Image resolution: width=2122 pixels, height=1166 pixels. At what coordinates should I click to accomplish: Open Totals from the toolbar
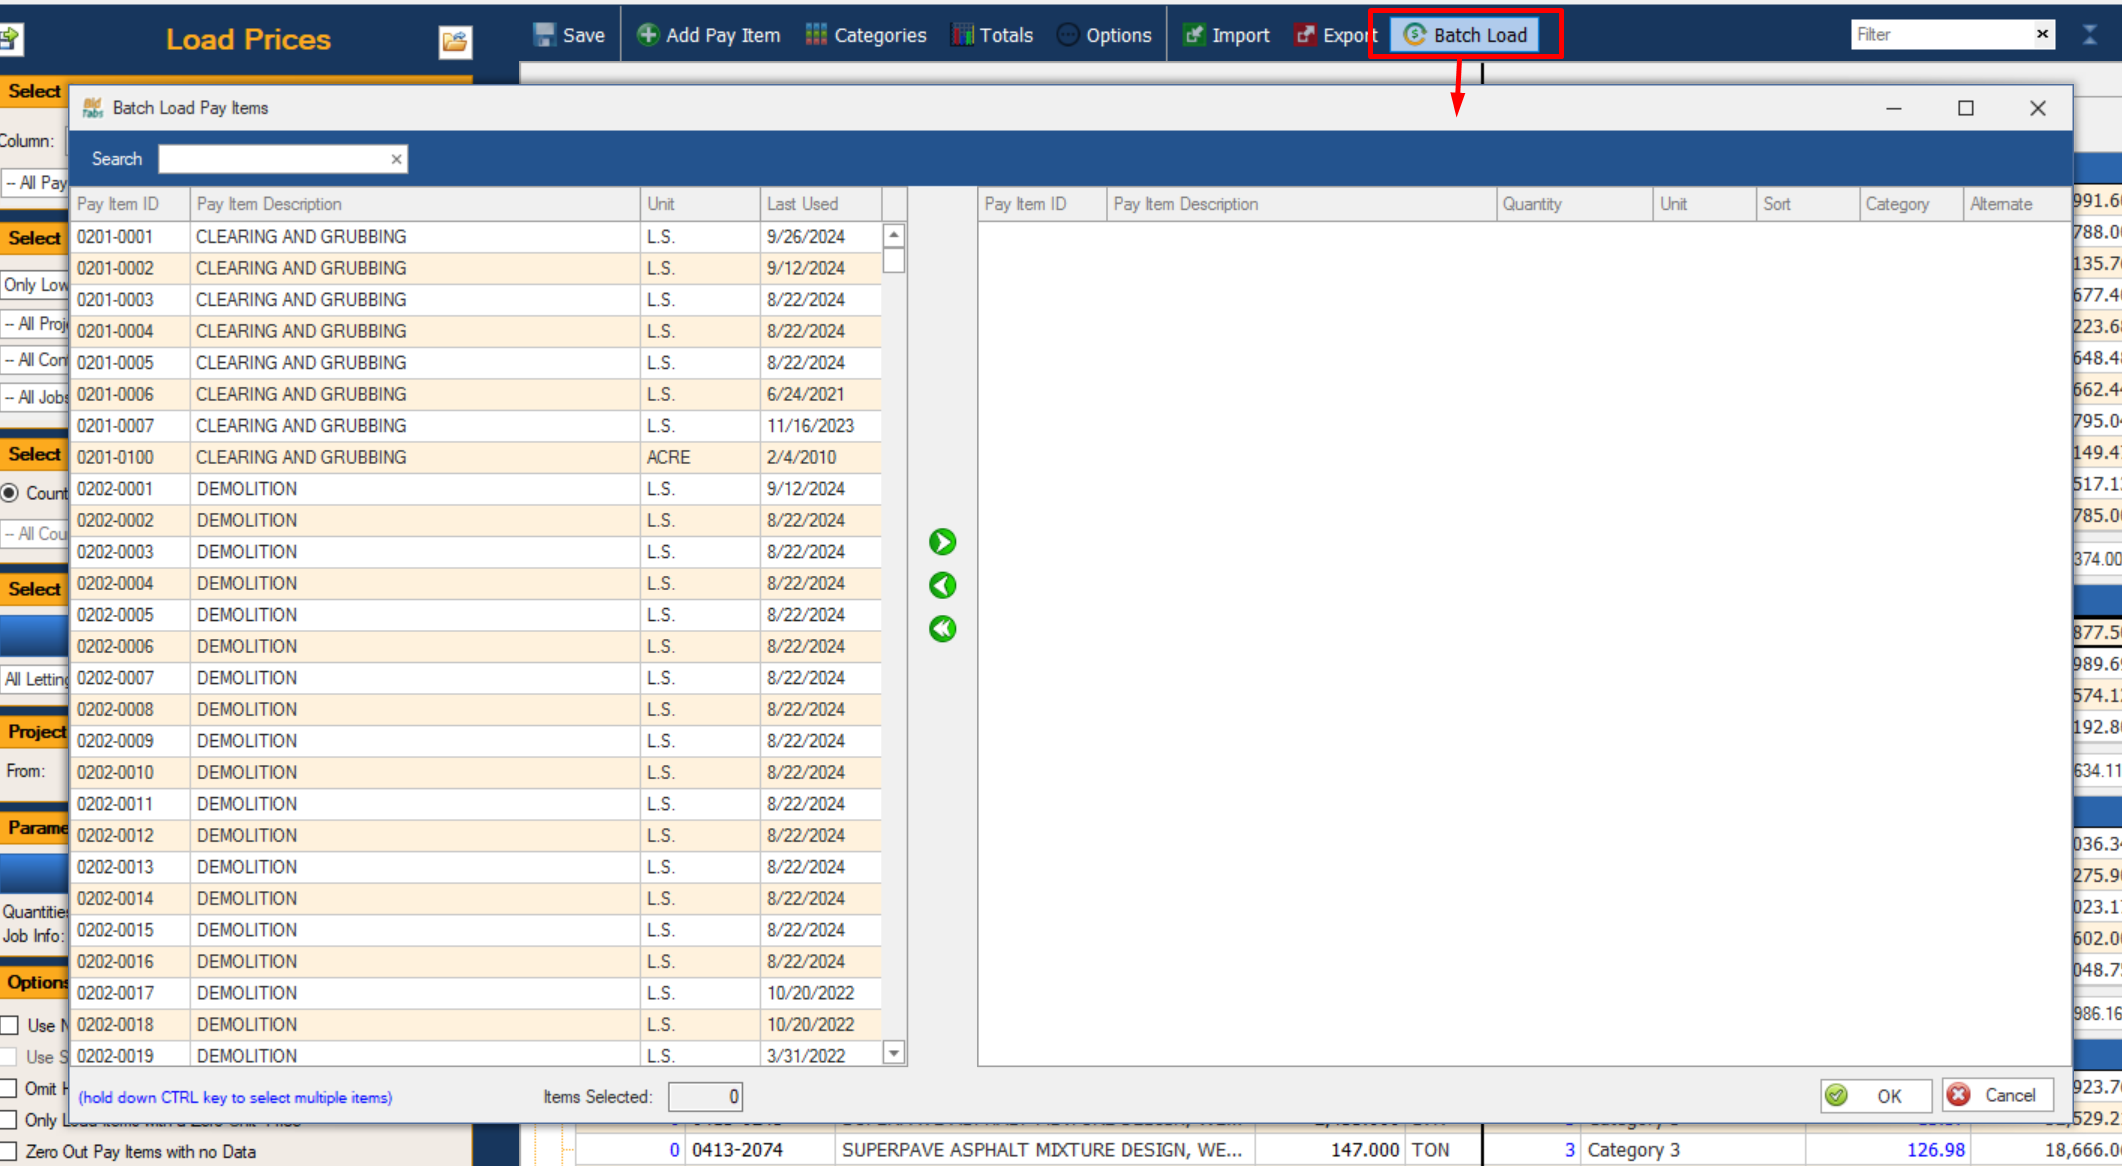tap(992, 35)
